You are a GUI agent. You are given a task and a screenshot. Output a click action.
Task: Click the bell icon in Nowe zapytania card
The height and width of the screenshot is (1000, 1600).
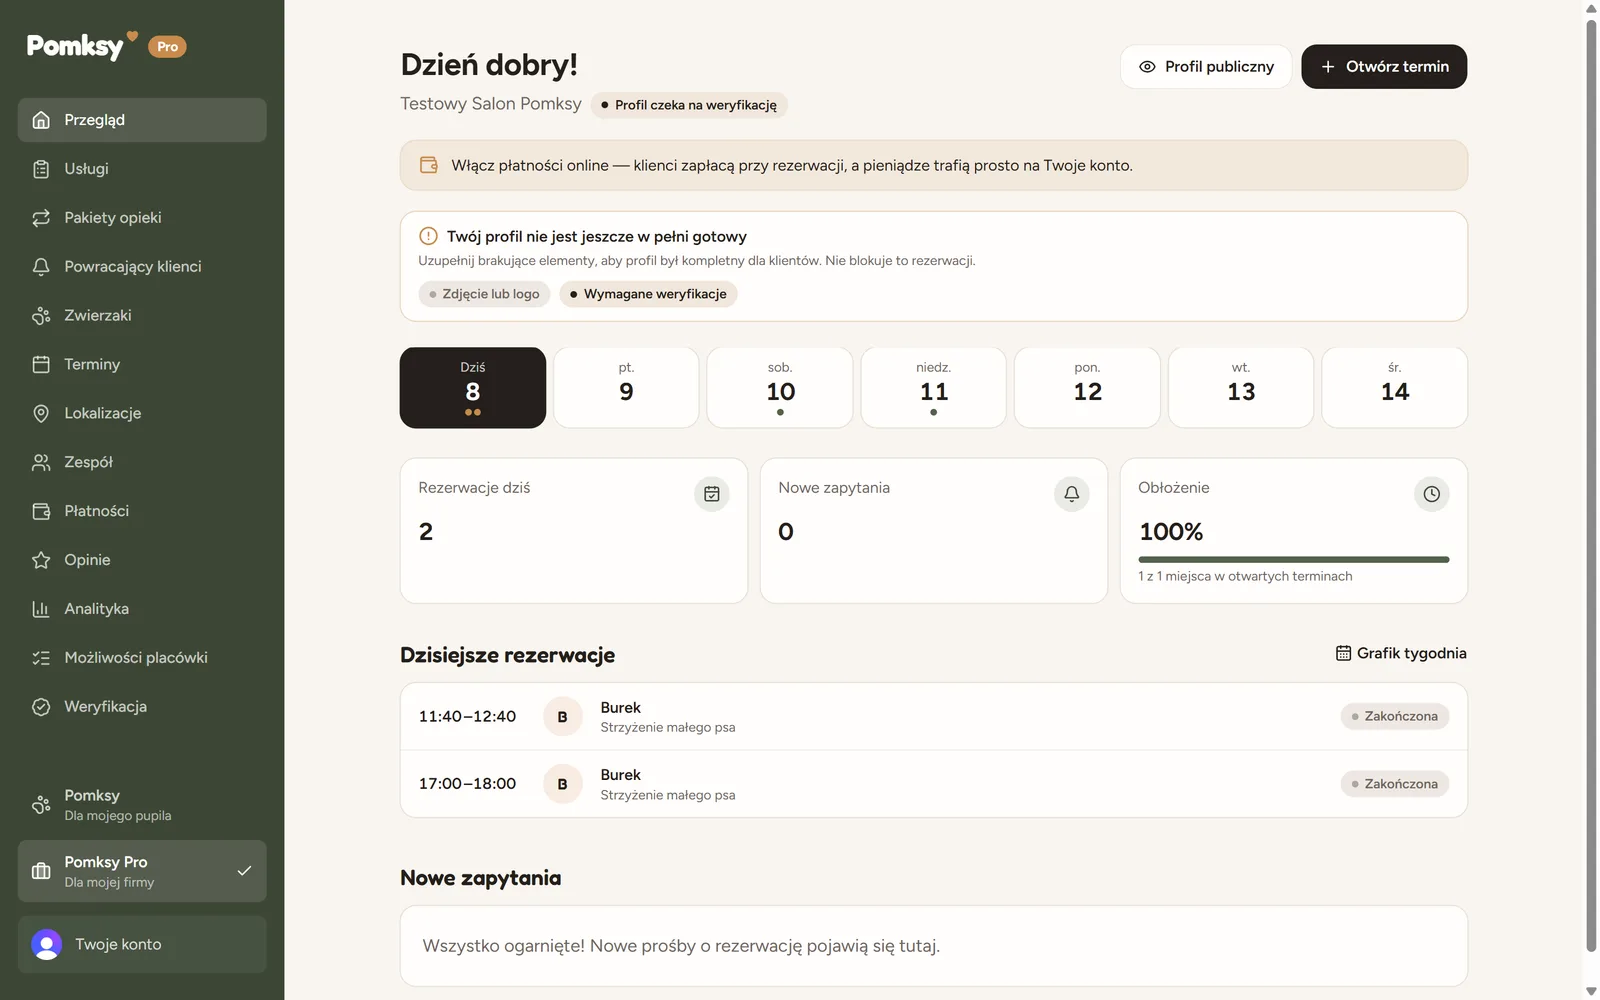click(1071, 494)
